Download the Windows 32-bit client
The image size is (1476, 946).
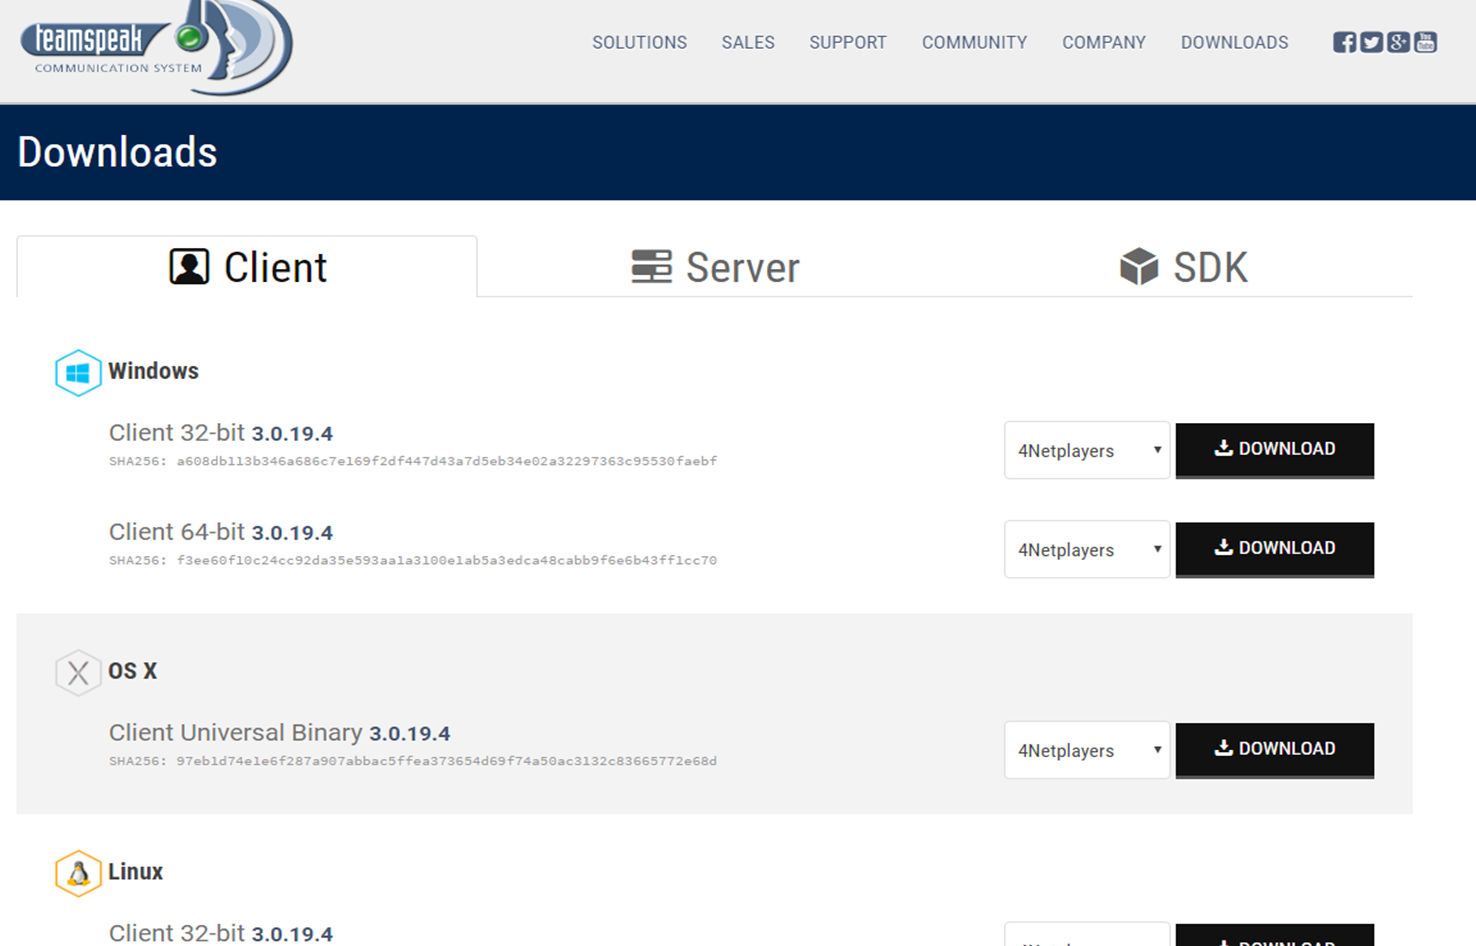tap(1274, 449)
